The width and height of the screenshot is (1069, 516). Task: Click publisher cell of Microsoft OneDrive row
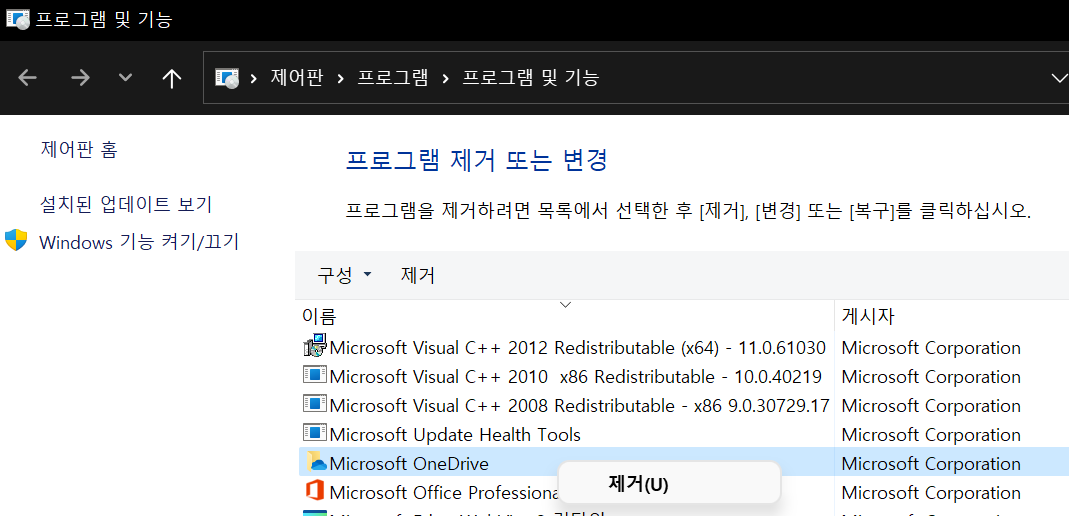point(931,464)
